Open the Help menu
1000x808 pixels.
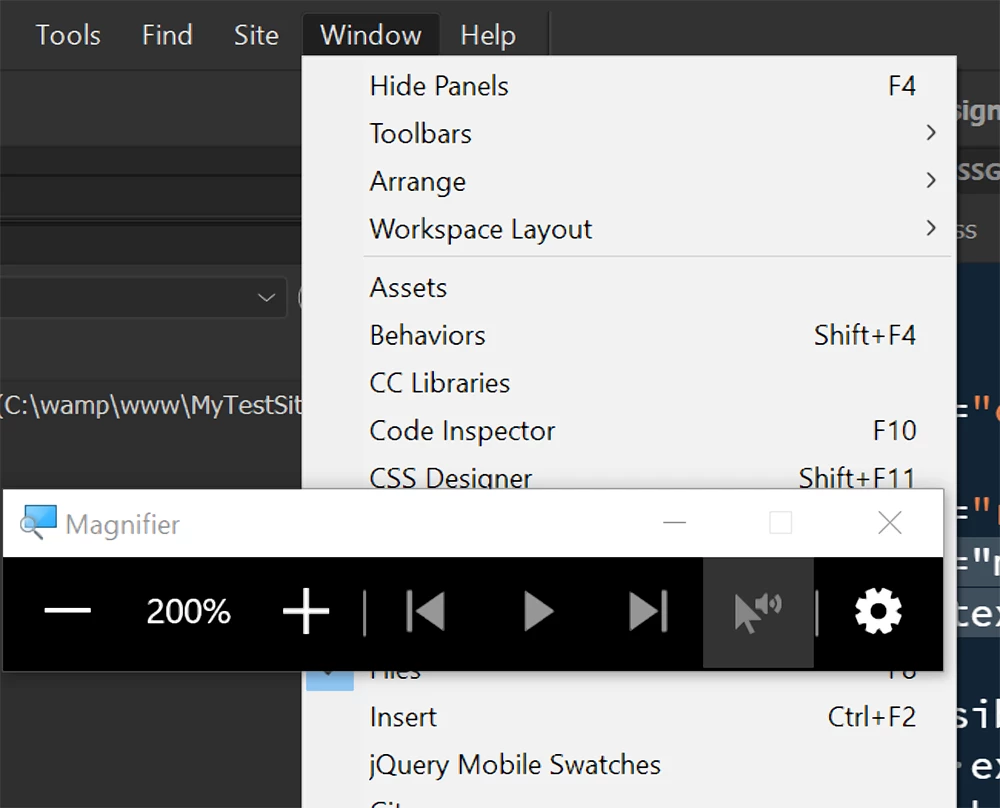click(x=488, y=35)
